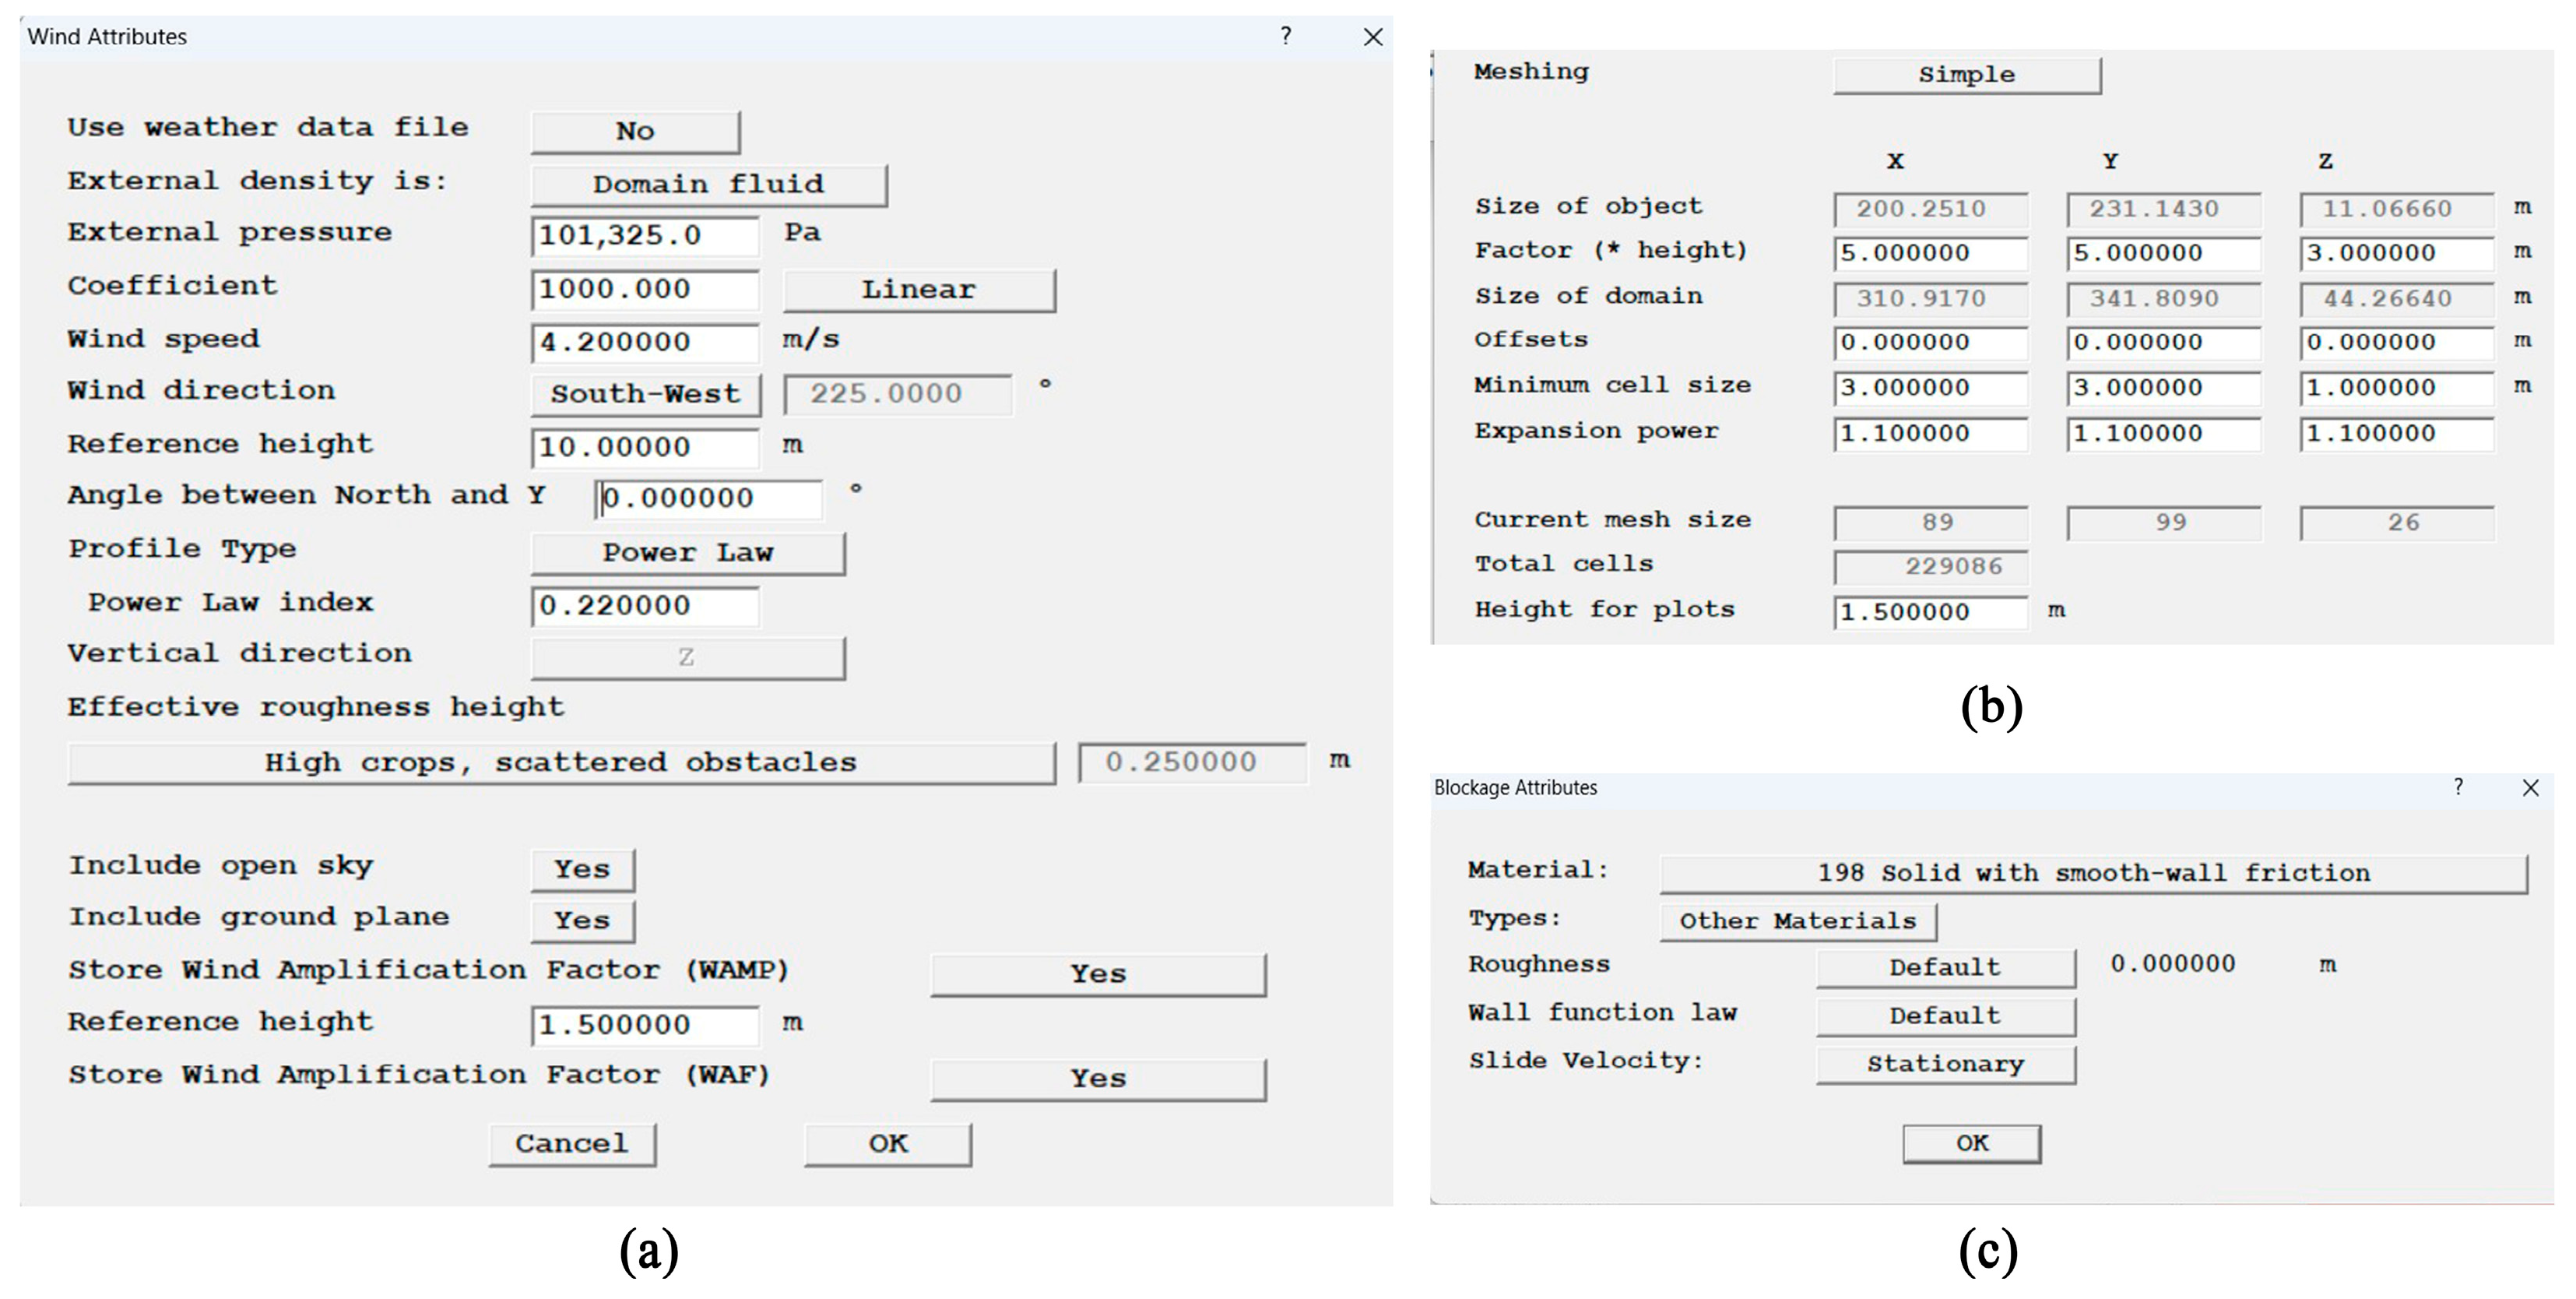The height and width of the screenshot is (1299, 2576).
Task: Open the South-West wind direction selector
Action: point(645,394)
